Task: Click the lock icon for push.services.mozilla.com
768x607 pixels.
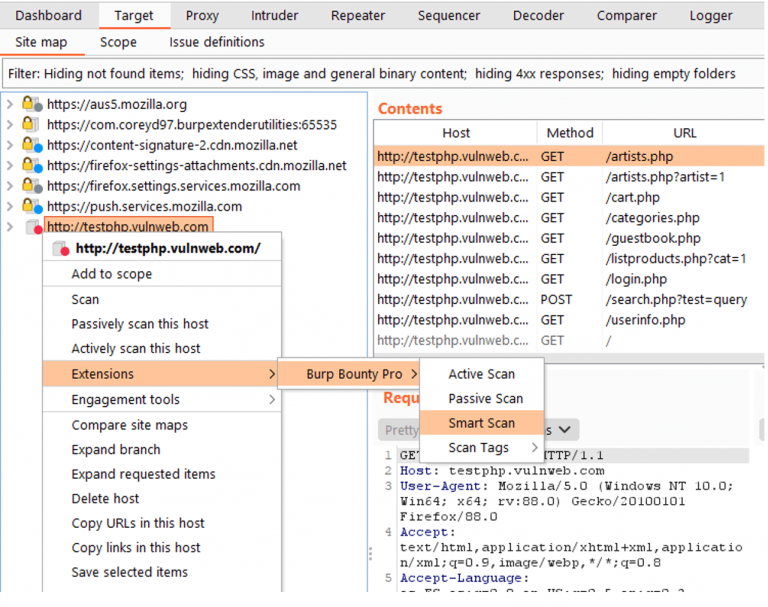Action: coord(32,206)
